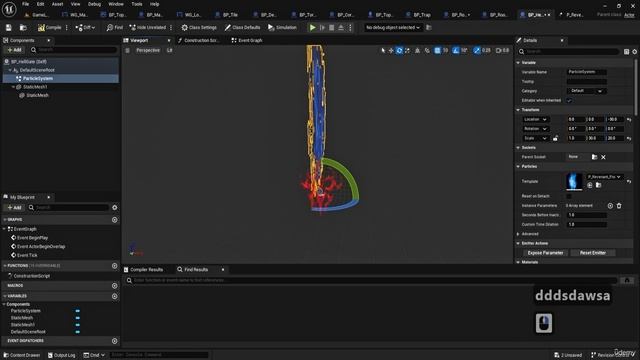The width and height of the screenshot is (640, 360).
Task: Open the debug object selector dropdown
Action: pos(393,27)
